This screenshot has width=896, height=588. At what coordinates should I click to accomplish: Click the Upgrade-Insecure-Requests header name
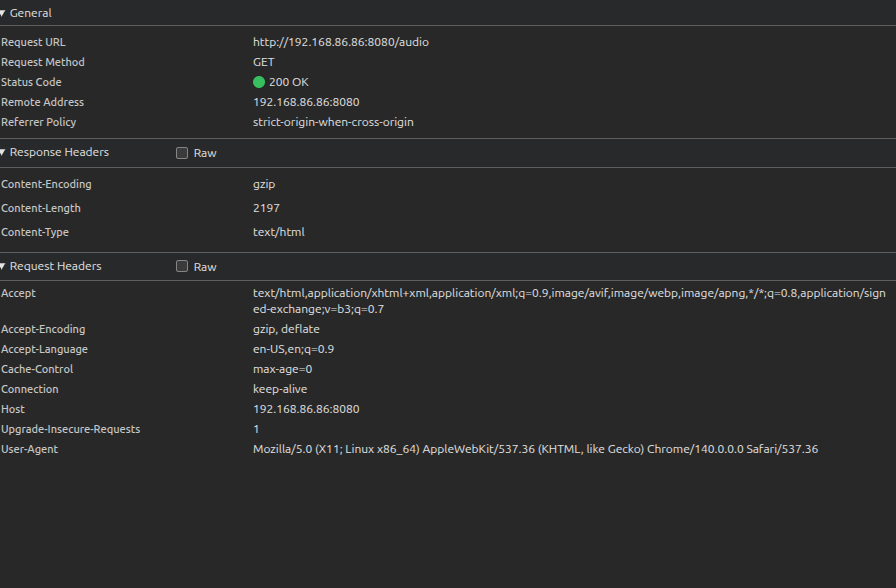(70, 429)
